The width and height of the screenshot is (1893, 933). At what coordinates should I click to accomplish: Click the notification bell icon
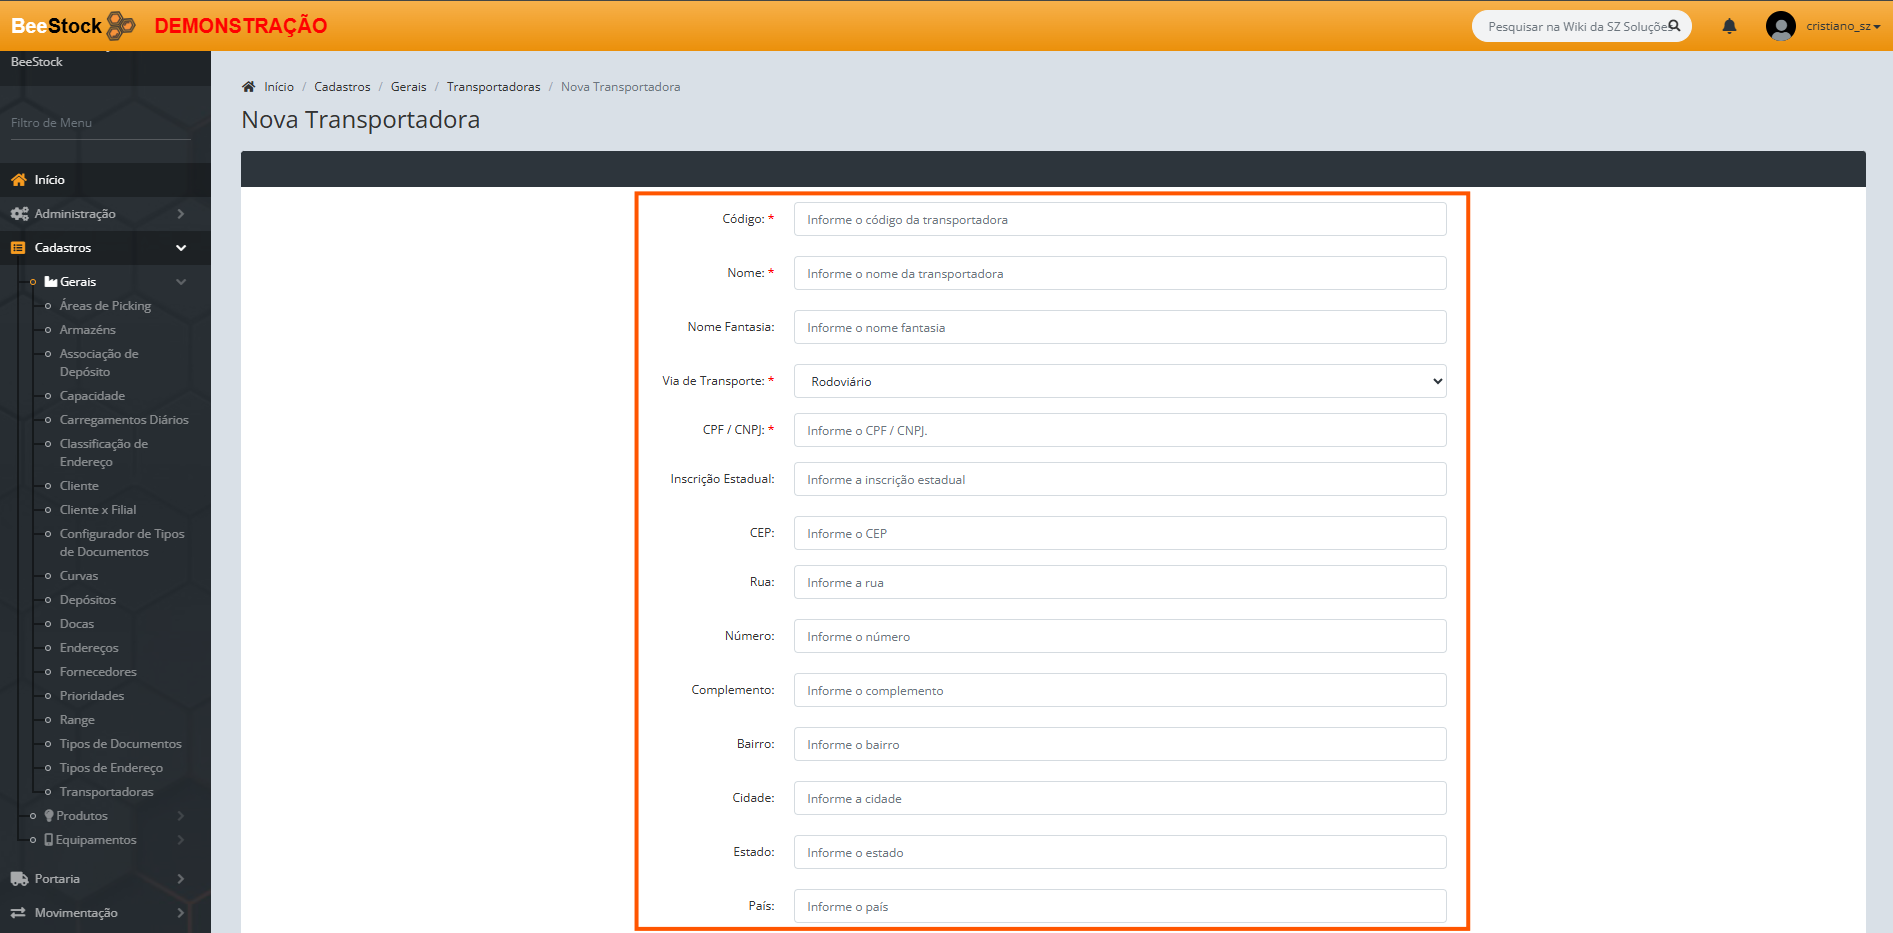(1729, 26)
